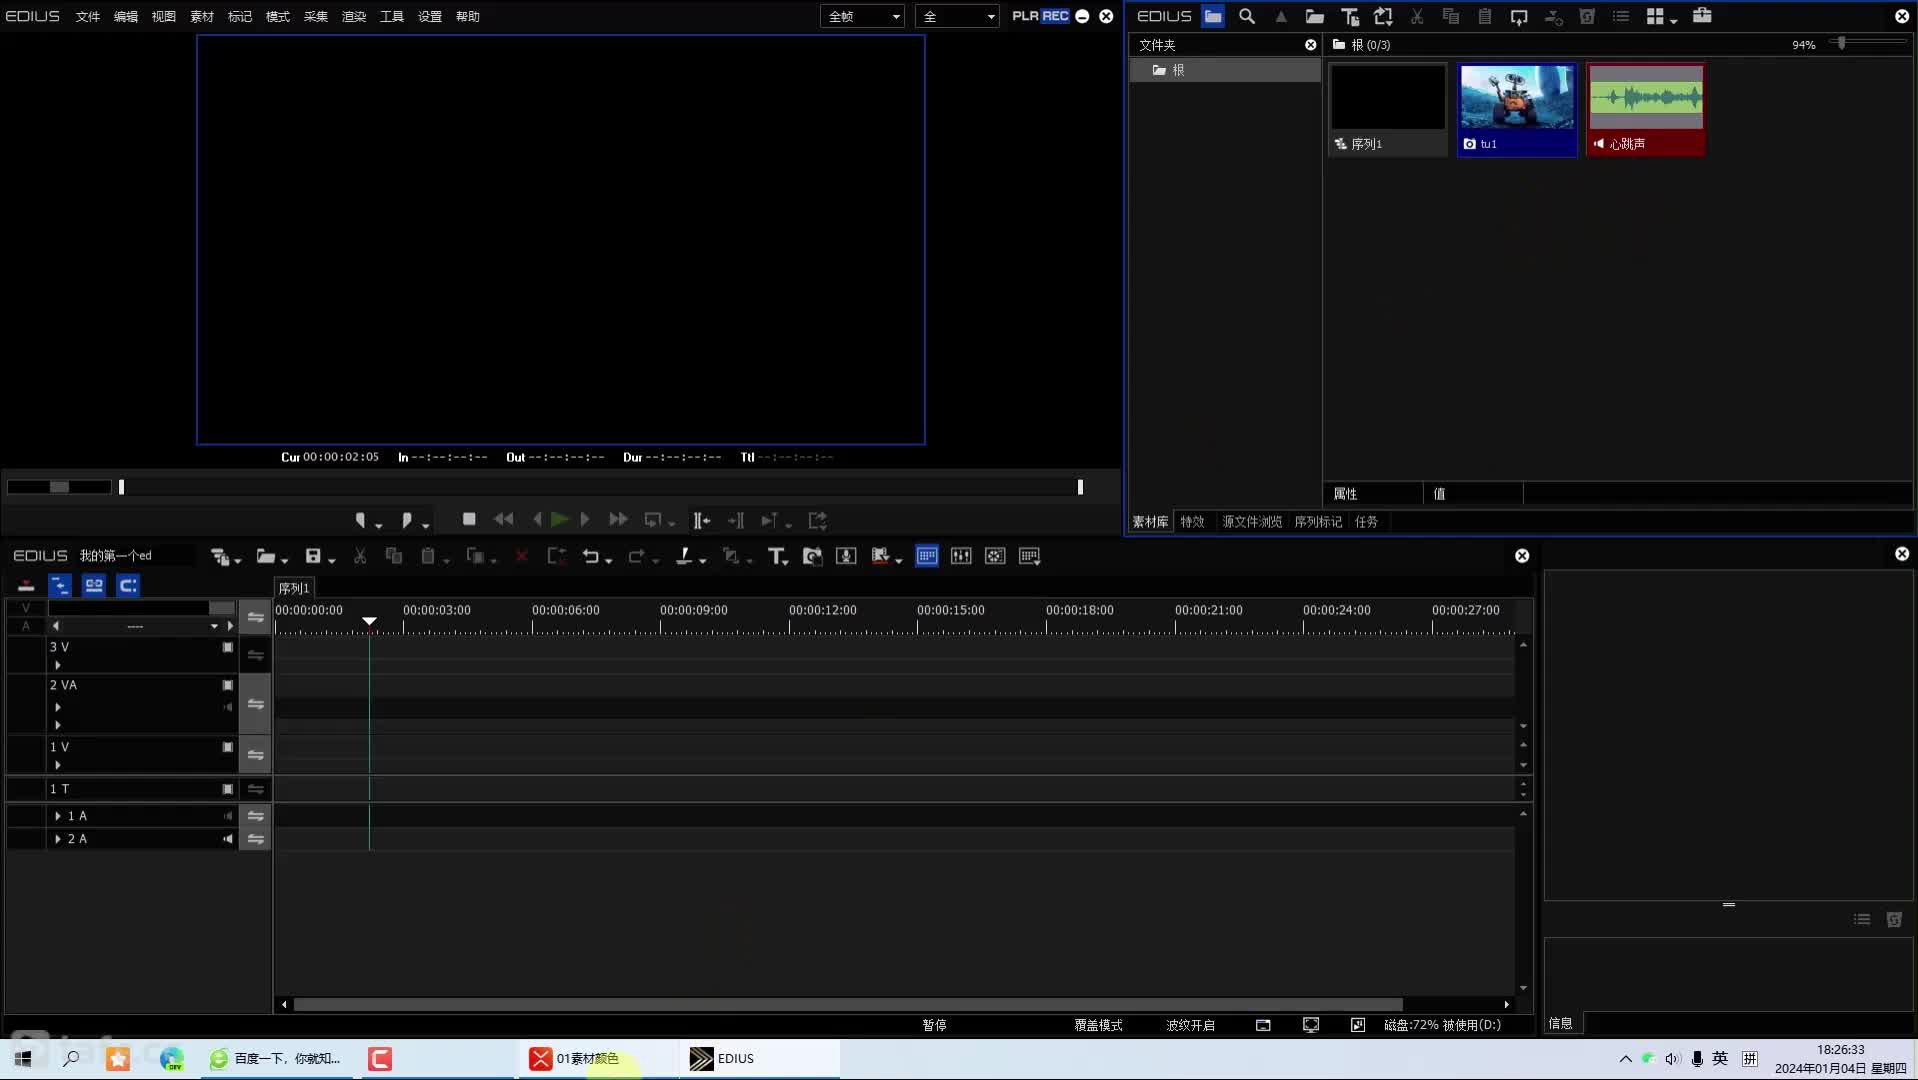Click the export icon in player controls
1918x1080 pixels.
coord(818,520)
